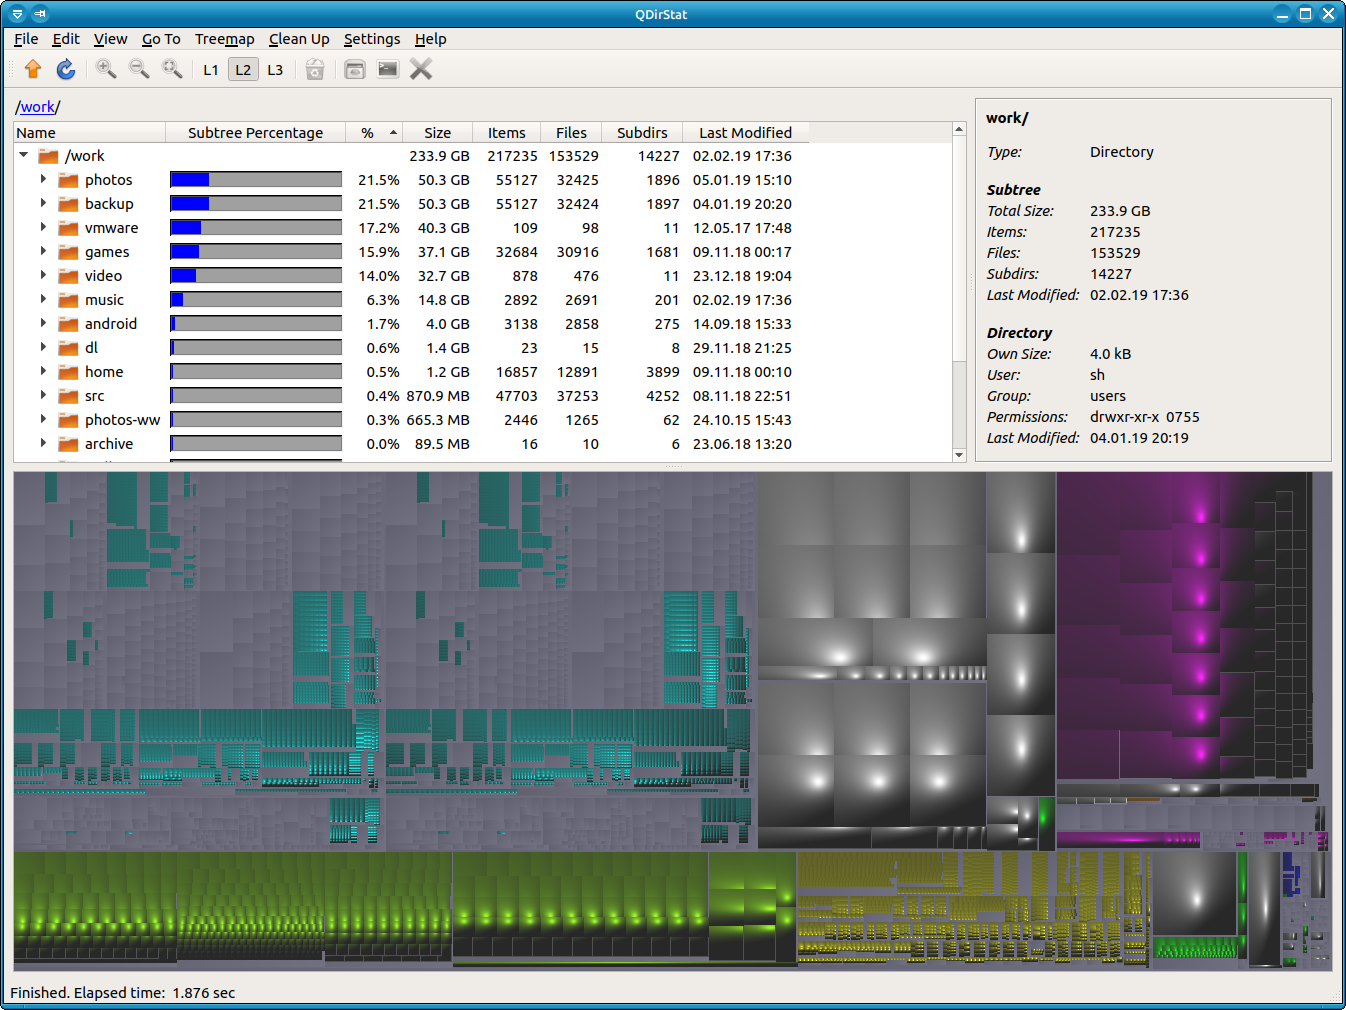Image resolution: width=1346 pixels, height=1010 pixels.
Task: Zoom in on the treemap
Action: coord(106,69)
